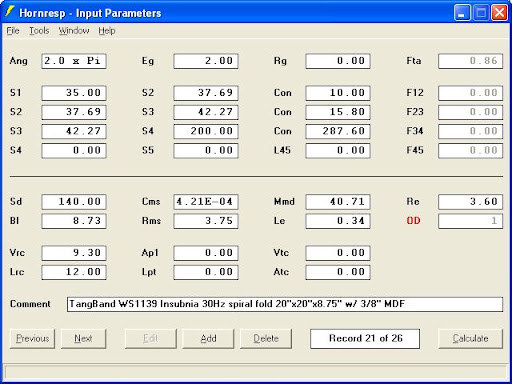512x384 pixels.
Task: Open the Tools menu
Action: coord(39,31)
